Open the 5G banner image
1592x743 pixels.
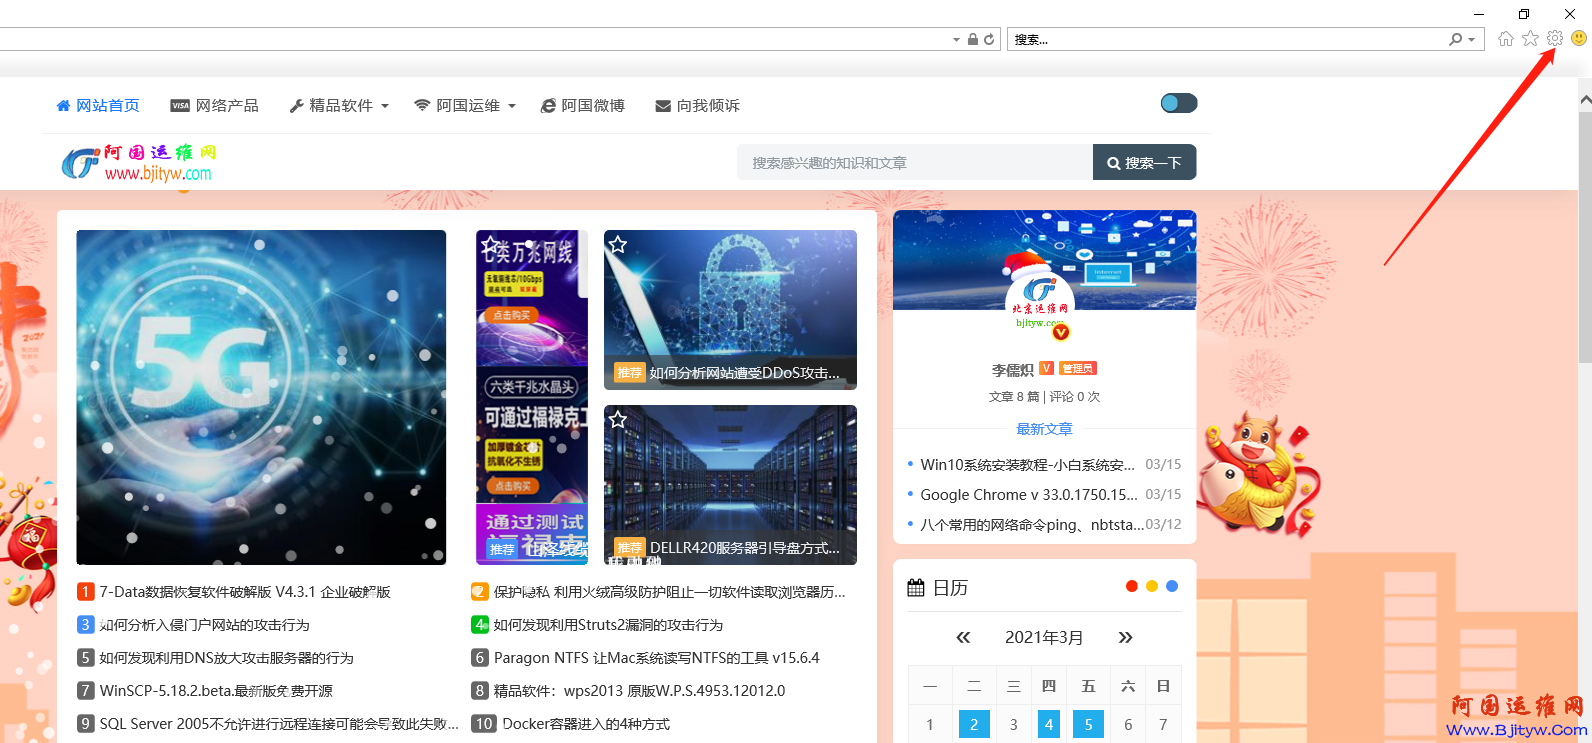coord(261,397)
